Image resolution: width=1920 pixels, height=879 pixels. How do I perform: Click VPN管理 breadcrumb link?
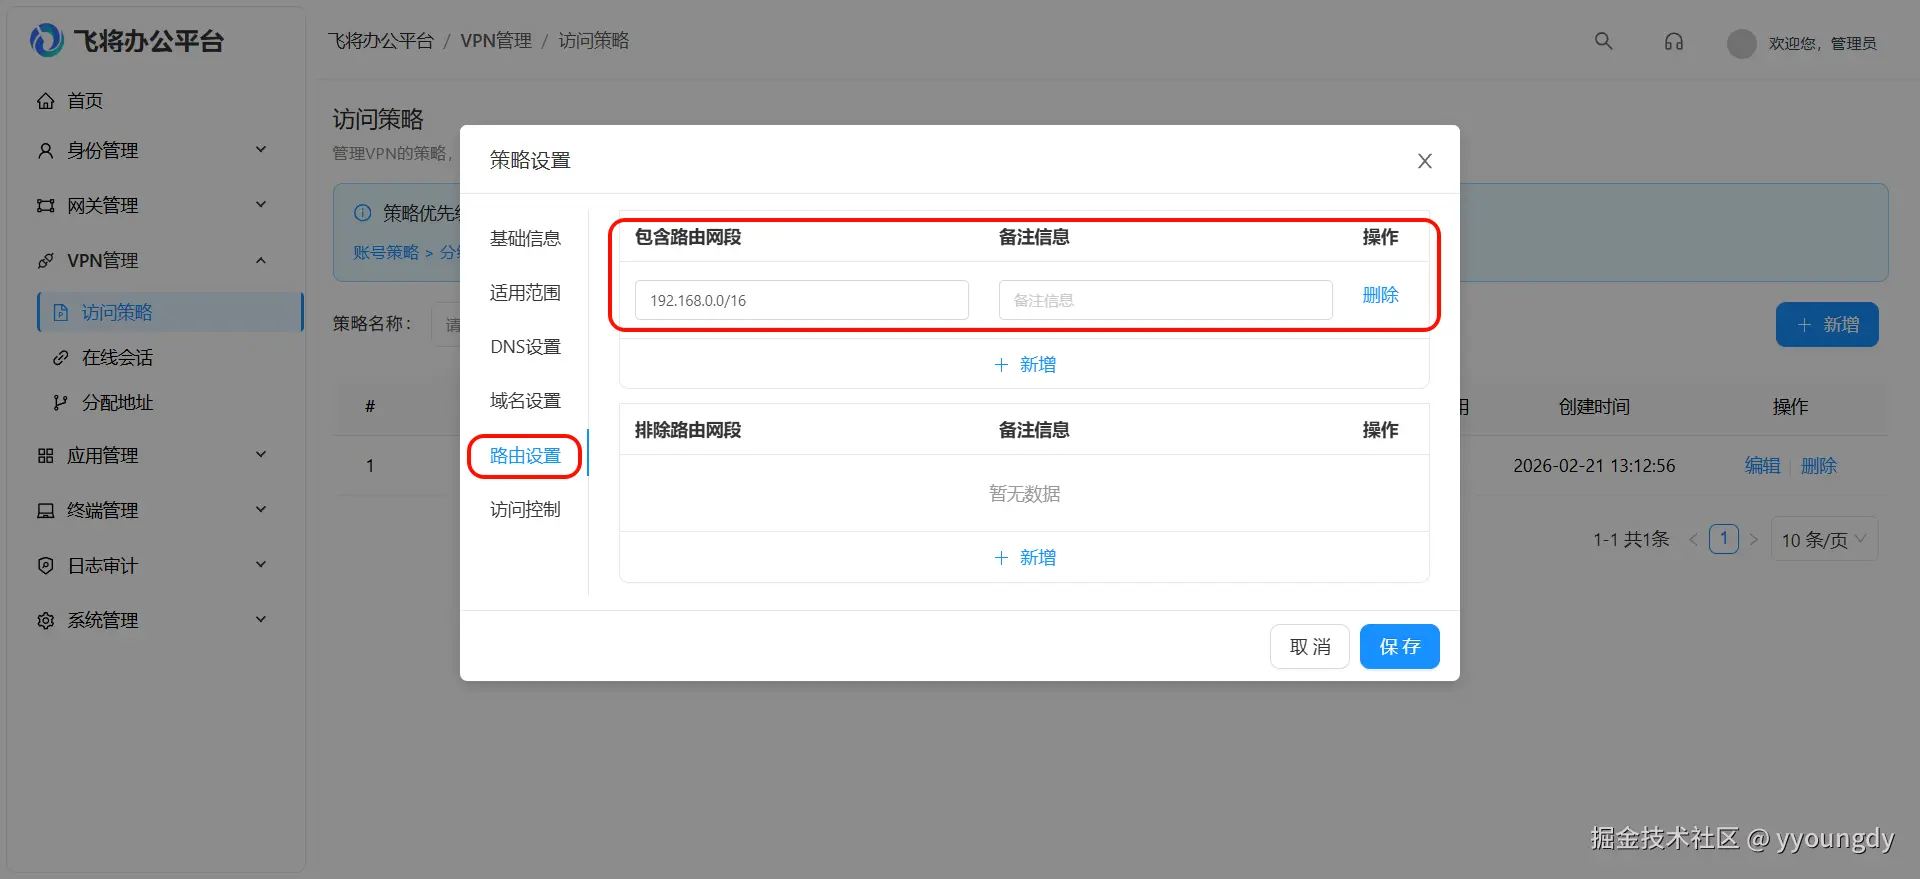[x=496, y=41]
